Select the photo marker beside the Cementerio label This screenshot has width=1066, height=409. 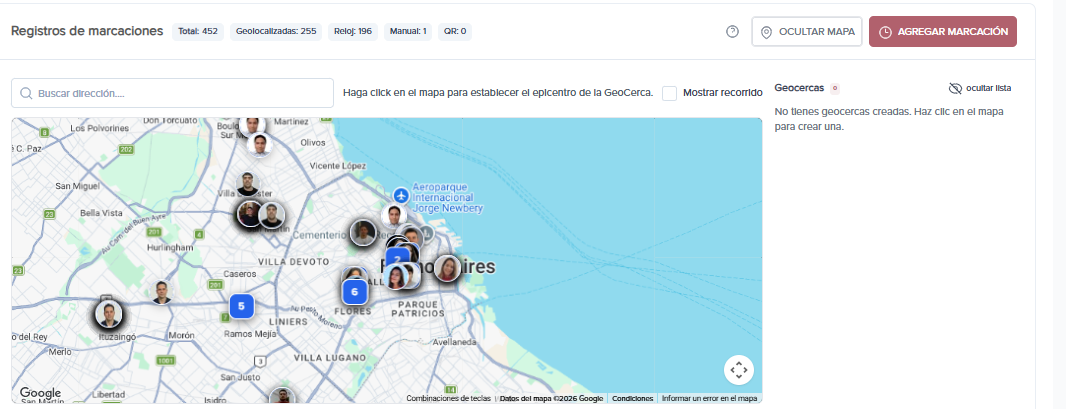coord(364,232)
